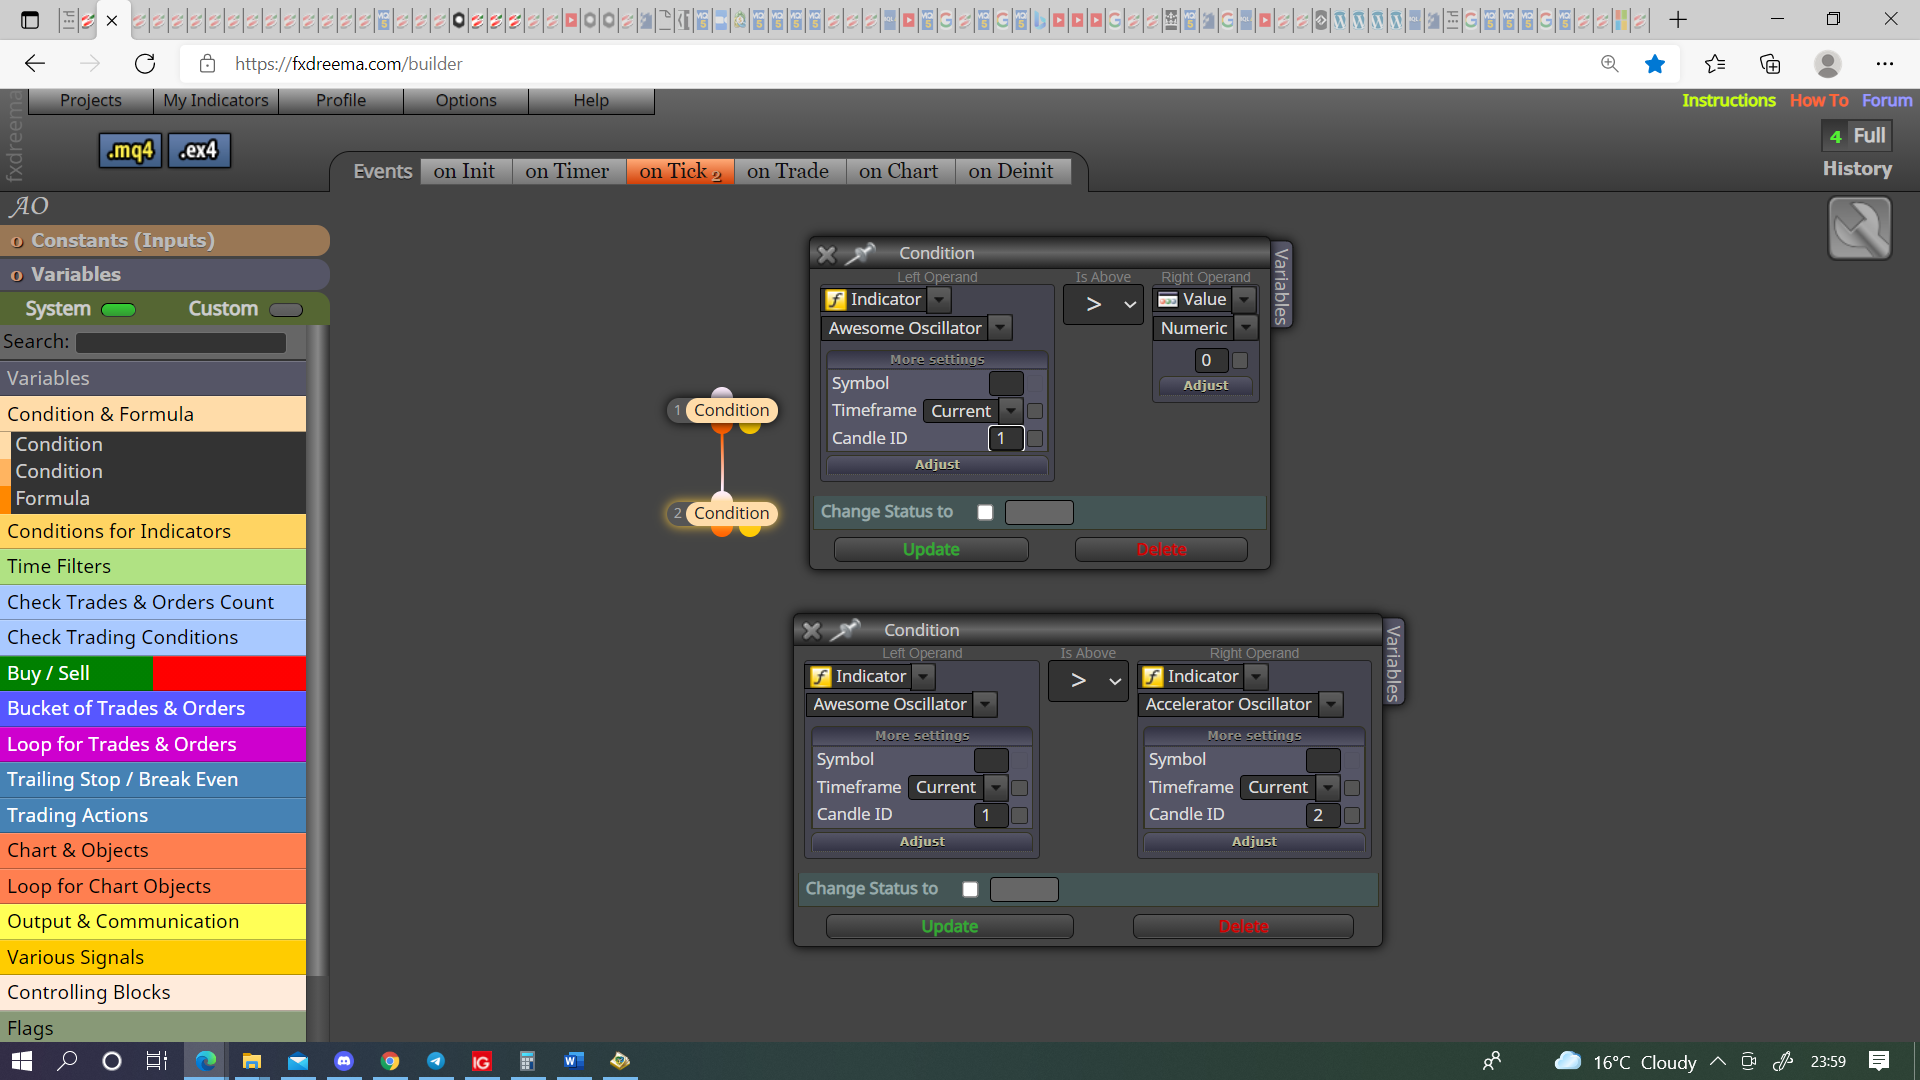Open Accelerator Oscillator dropdown

[1331, 705]
